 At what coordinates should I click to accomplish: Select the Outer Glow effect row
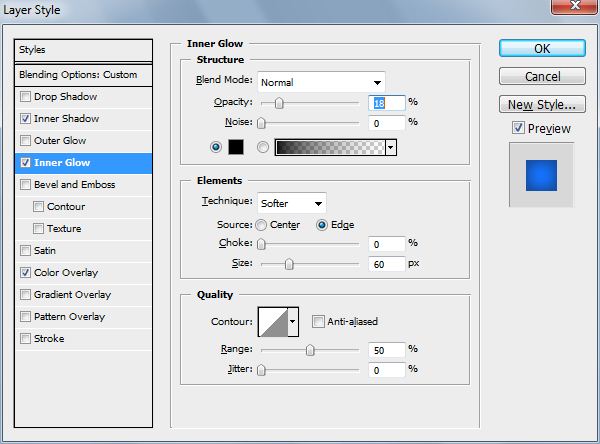pyautogui.click(x=83, y=140)
